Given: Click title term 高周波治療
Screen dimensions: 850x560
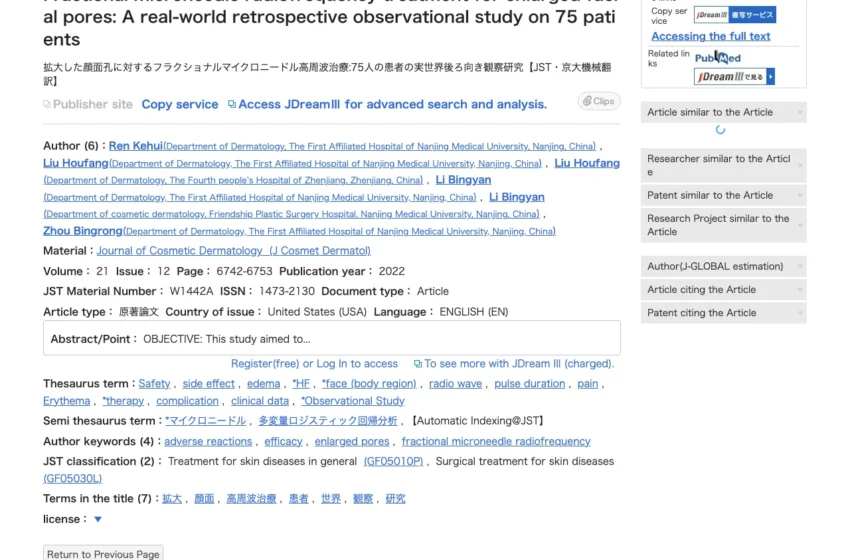Looking at the screenshot, I should (x=252, y=499).
